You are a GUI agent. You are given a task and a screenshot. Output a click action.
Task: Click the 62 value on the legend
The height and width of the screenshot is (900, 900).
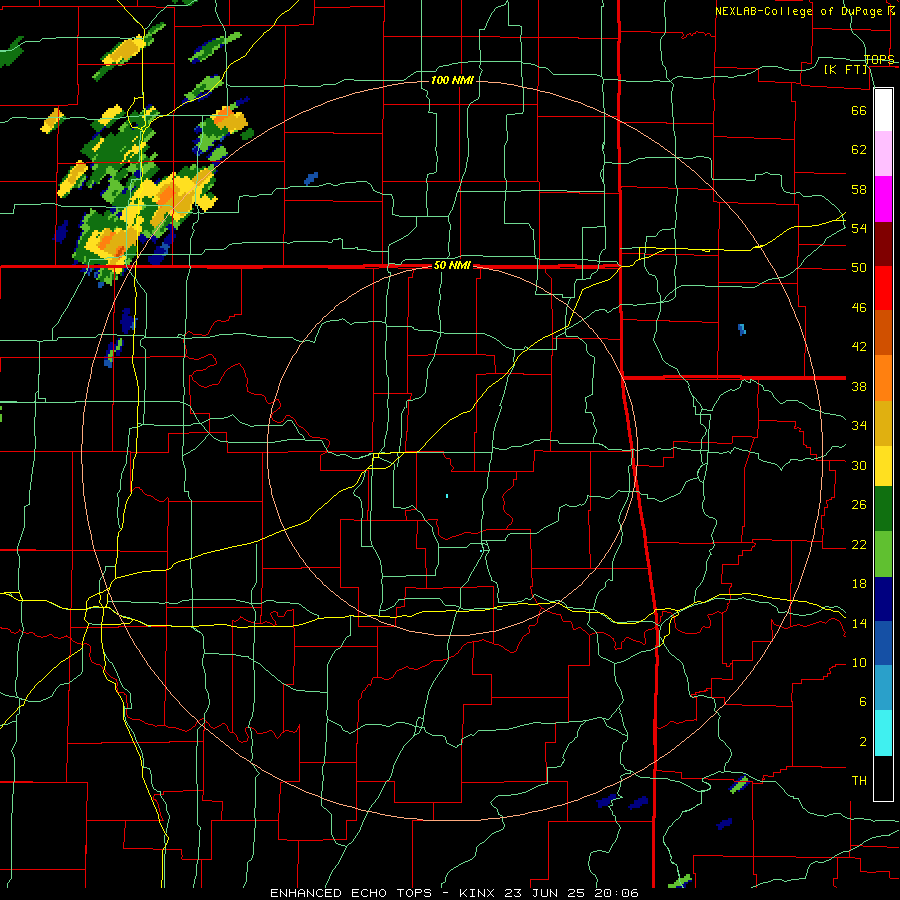click(859, 150)
